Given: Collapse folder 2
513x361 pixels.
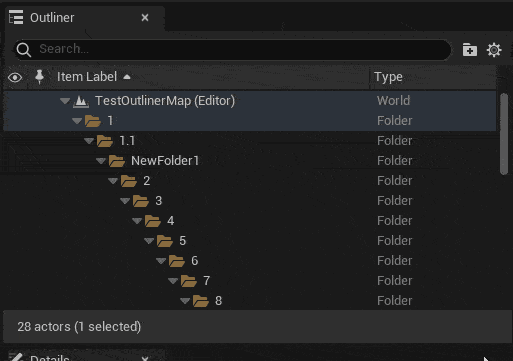Looking at the screenshot, I should (113, 181).
